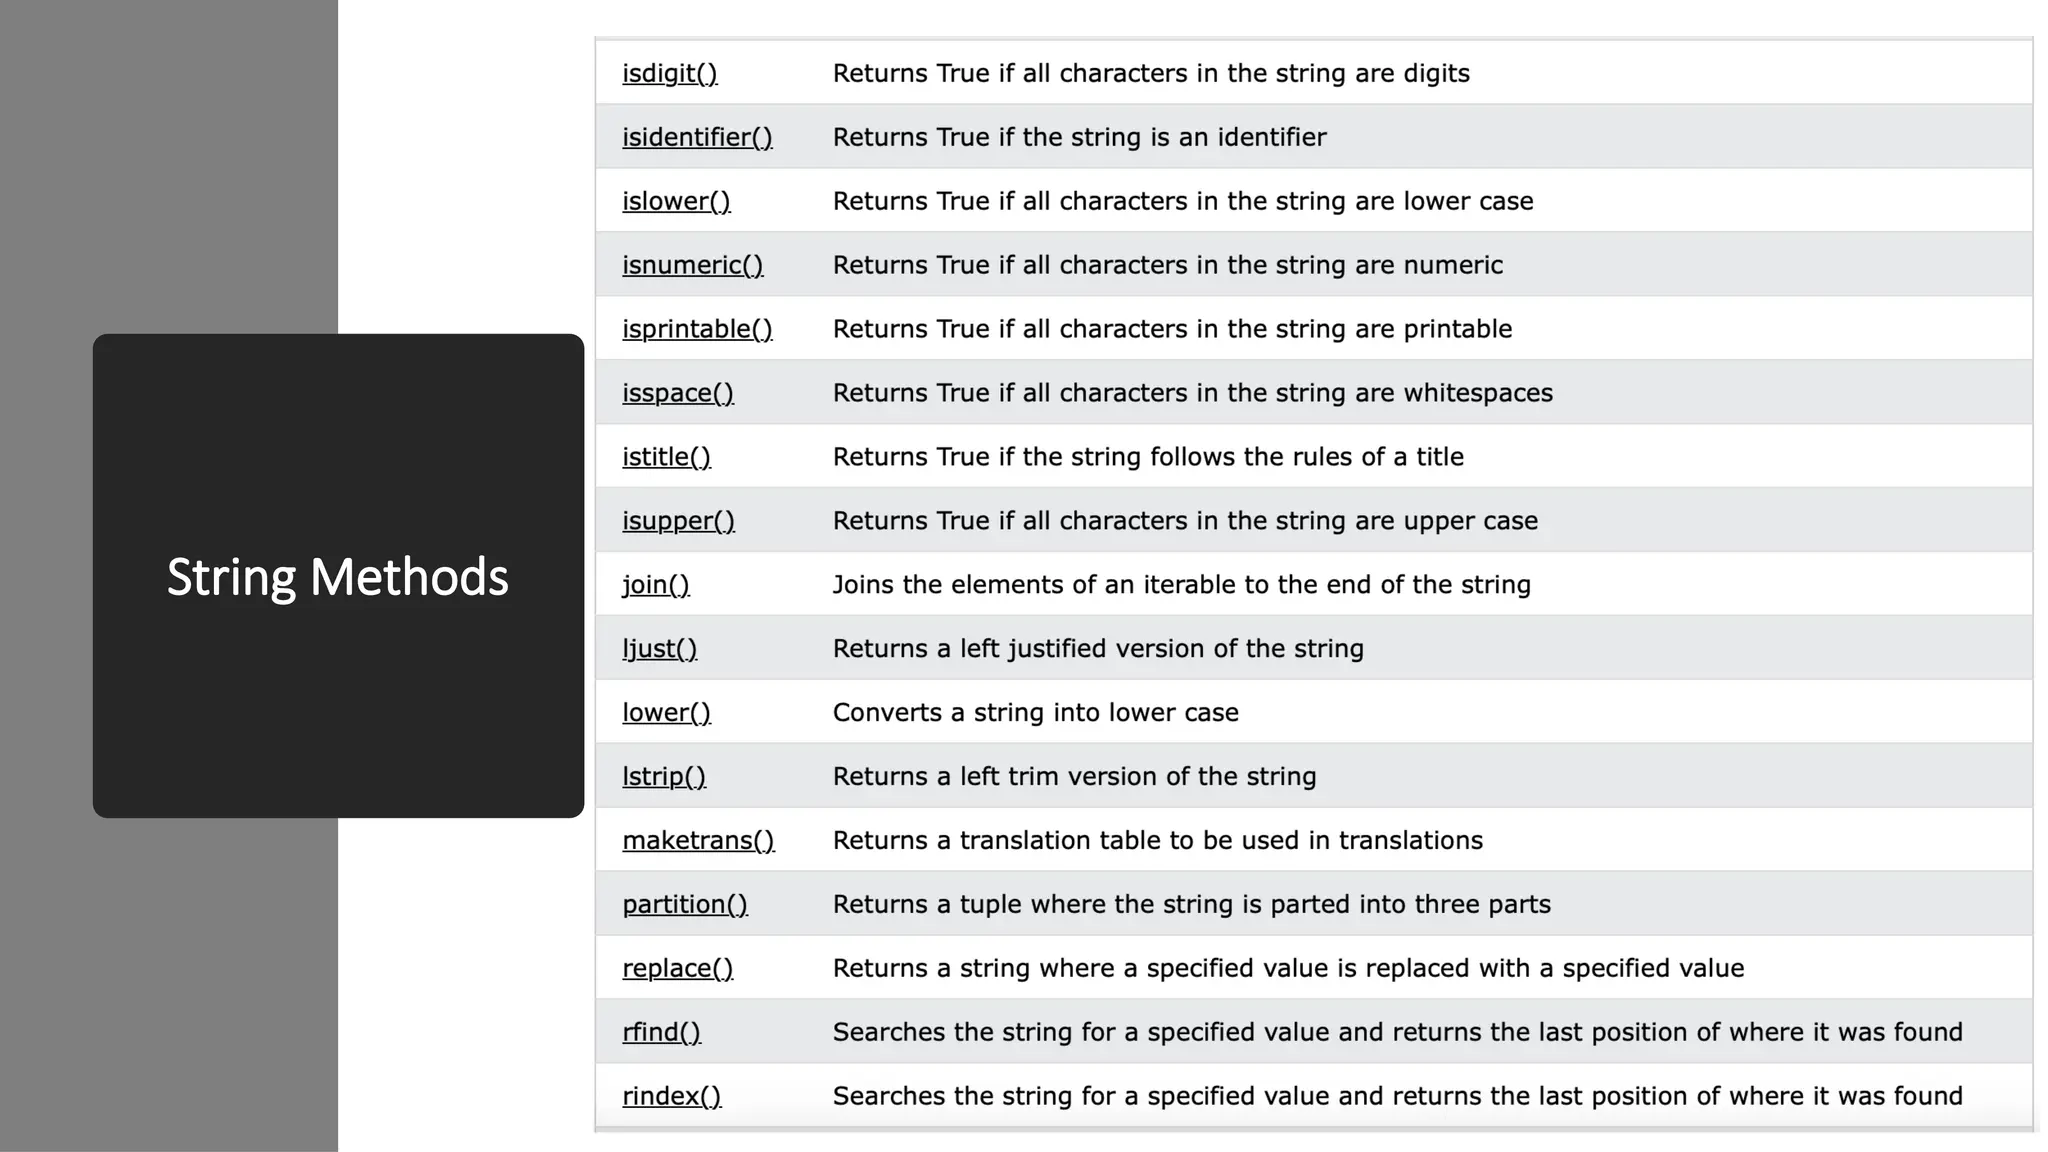2048x1152 pixels.
Task: Click the rfind() row description text
Action: (1398, 1033)
